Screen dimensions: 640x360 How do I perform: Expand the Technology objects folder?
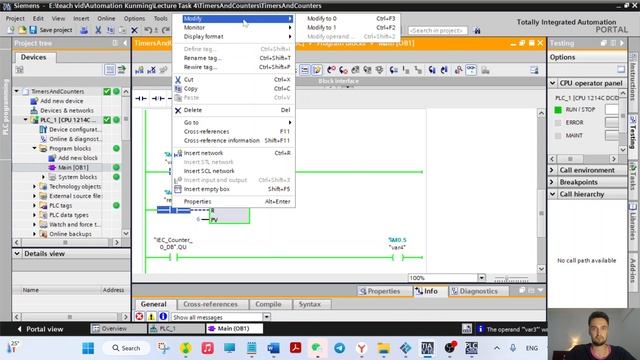pos(35,186)
